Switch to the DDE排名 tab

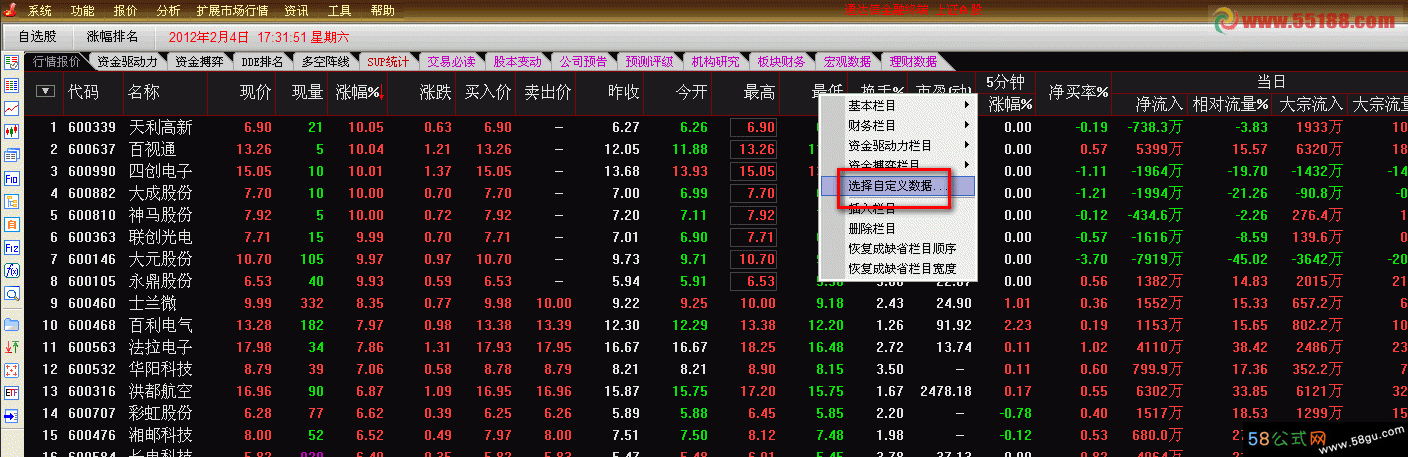click(262, 61)
